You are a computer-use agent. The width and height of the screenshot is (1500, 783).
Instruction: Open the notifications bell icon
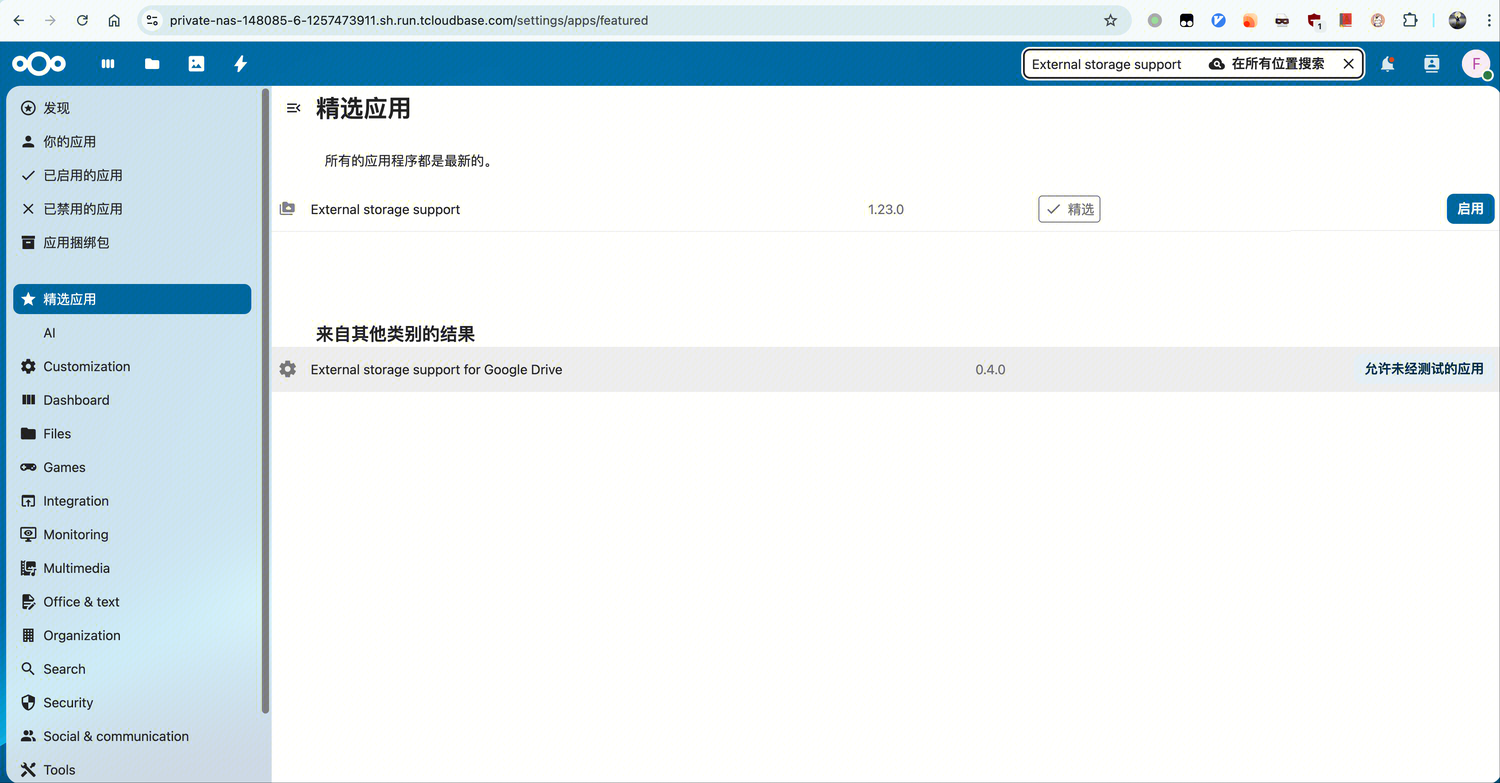point(1388,64)
